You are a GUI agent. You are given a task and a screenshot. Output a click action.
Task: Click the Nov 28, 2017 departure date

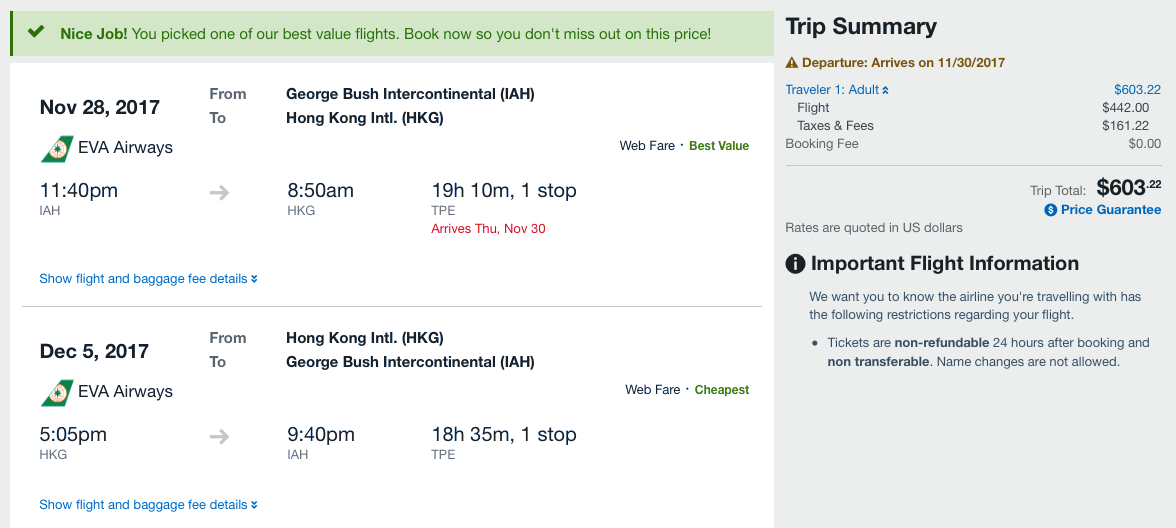pos(99,107)
